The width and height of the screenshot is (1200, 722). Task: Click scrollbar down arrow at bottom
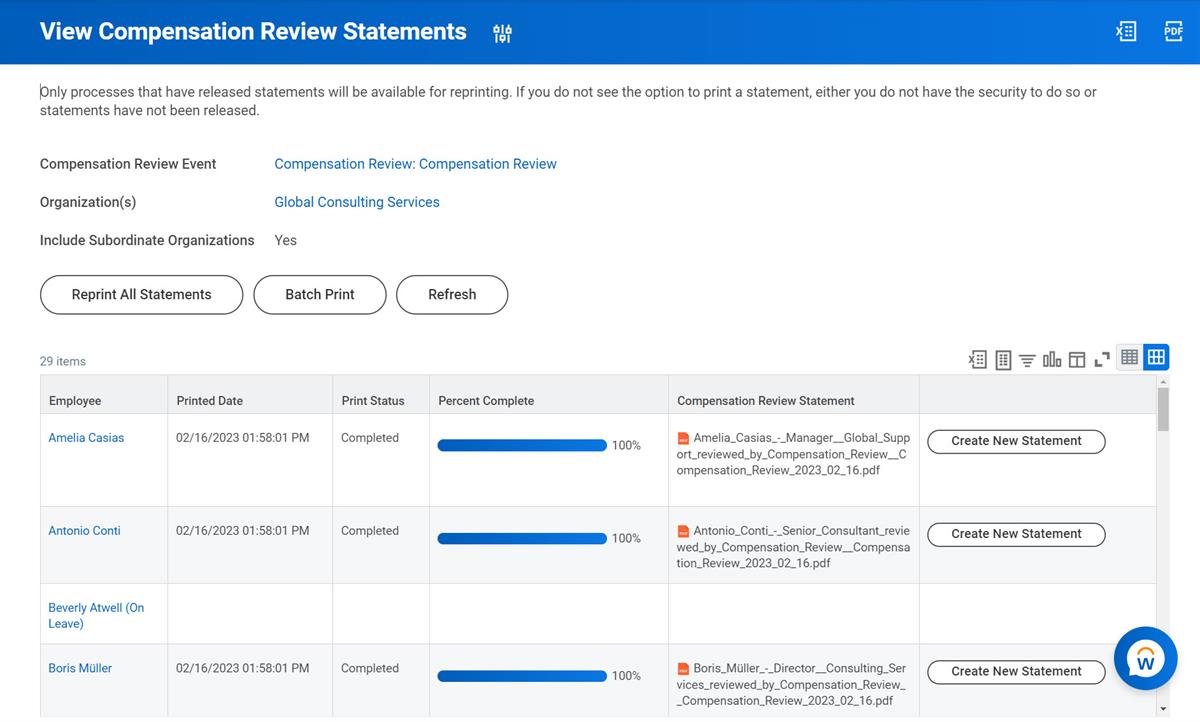click(x=1163, y=709)
